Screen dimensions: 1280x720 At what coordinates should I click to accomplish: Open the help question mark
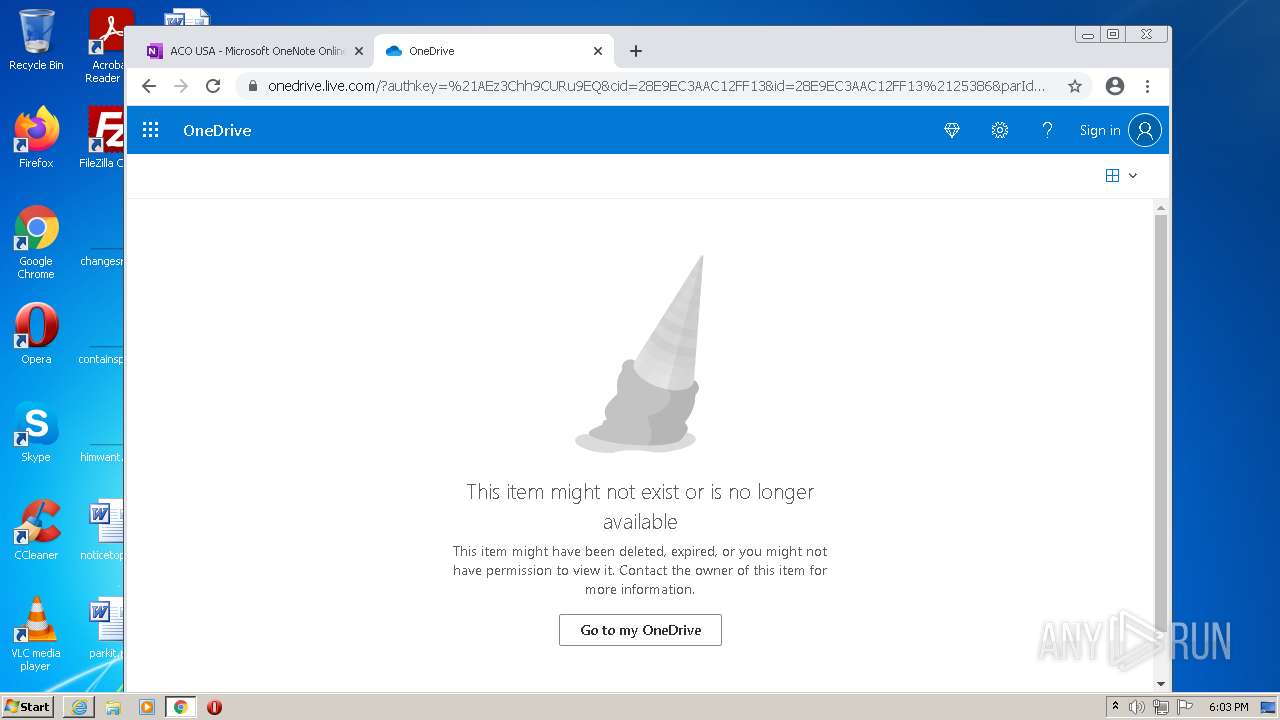(x=1047, y=130)
